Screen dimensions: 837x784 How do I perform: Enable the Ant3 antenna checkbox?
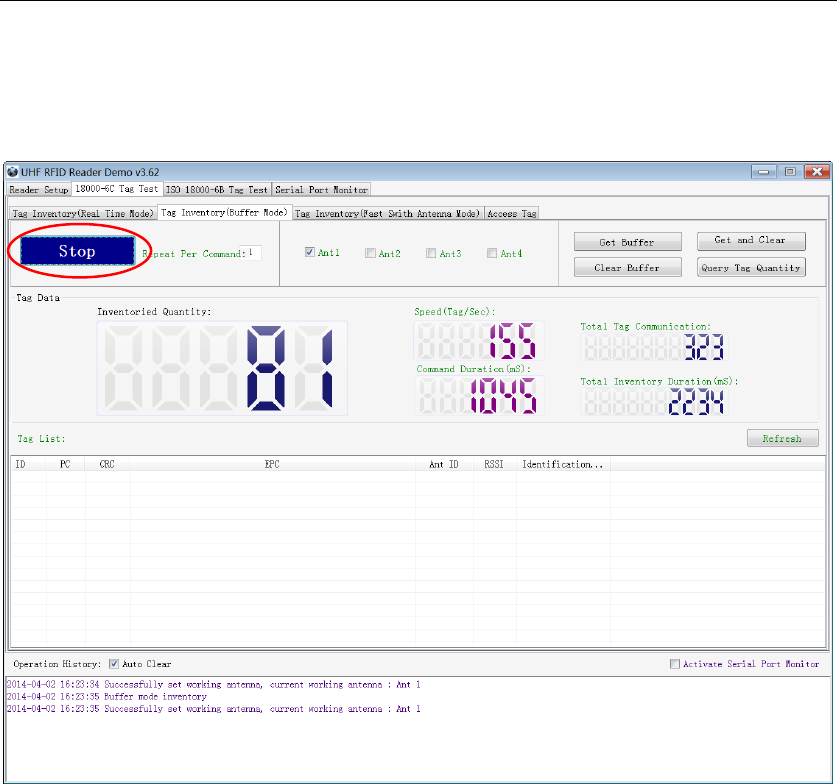[x=432, y=254]
